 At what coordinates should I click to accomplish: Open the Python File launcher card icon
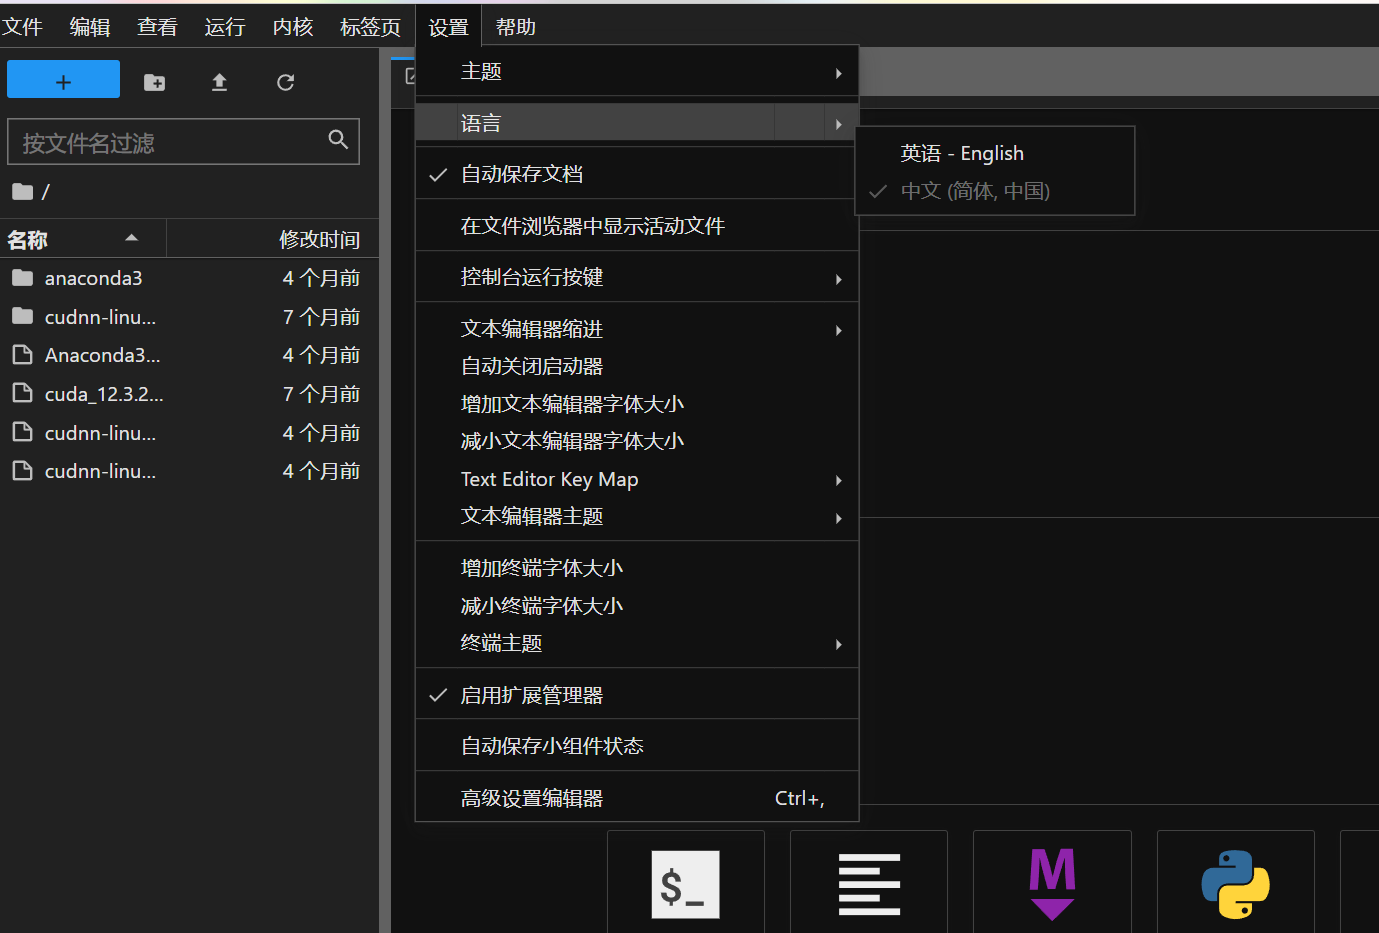[x=1235, y=884]
